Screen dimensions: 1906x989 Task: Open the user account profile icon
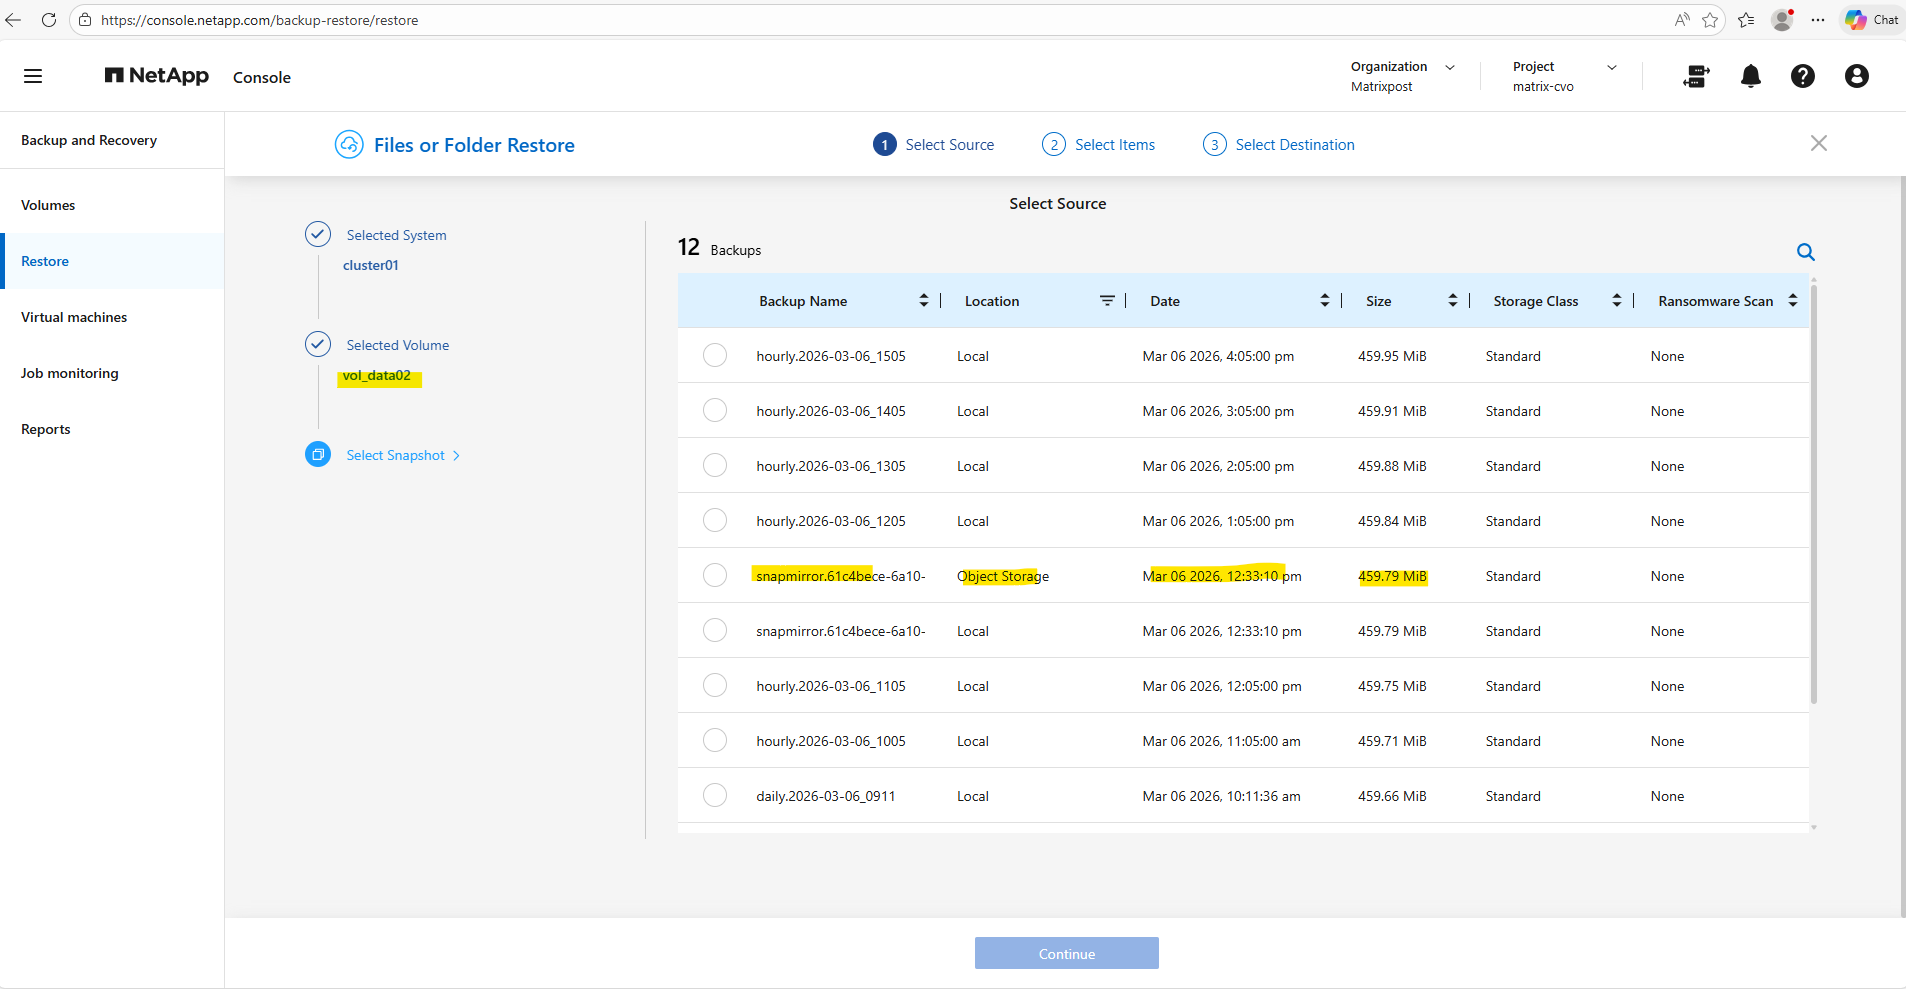[1856, 76]
